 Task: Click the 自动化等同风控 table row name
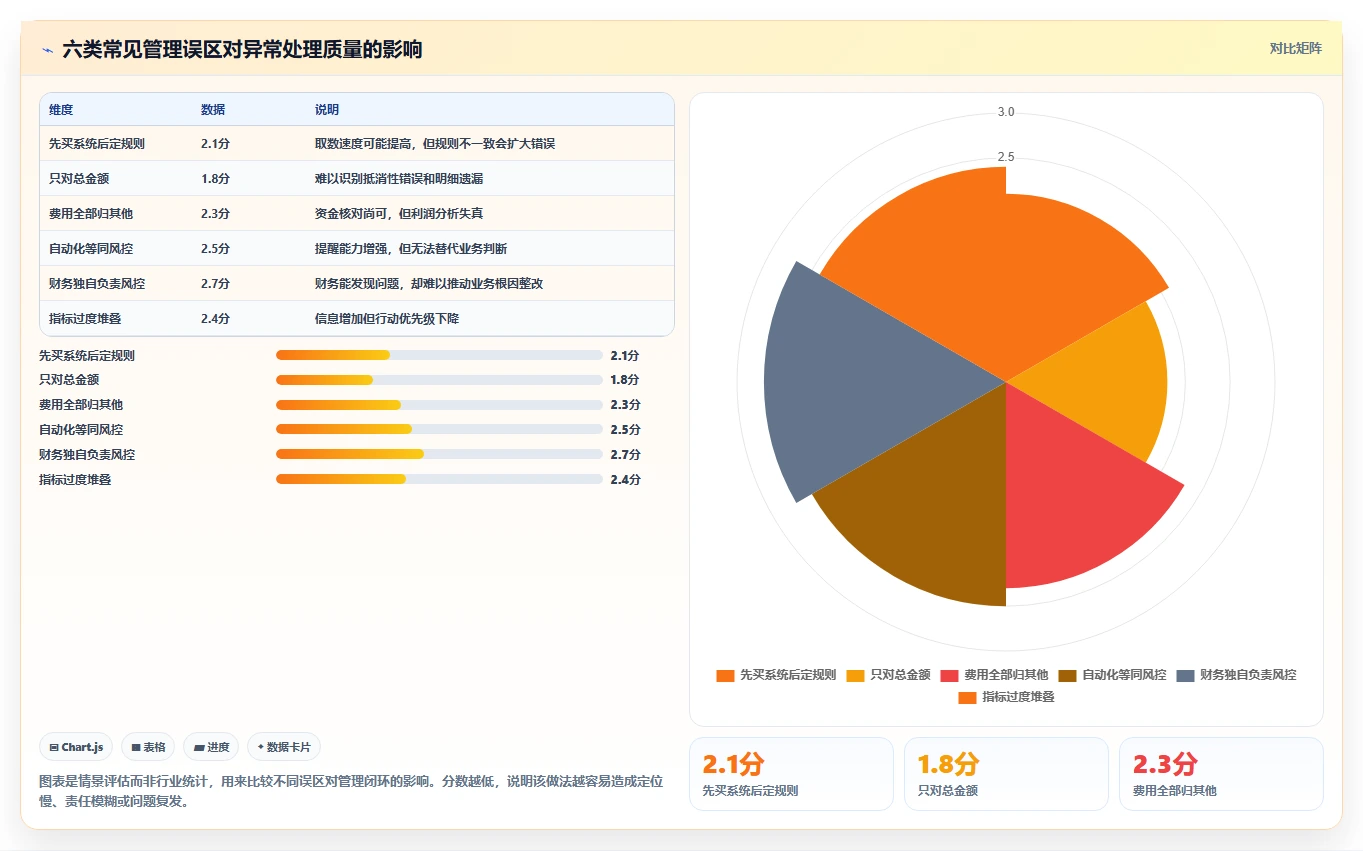coord(91,249)
